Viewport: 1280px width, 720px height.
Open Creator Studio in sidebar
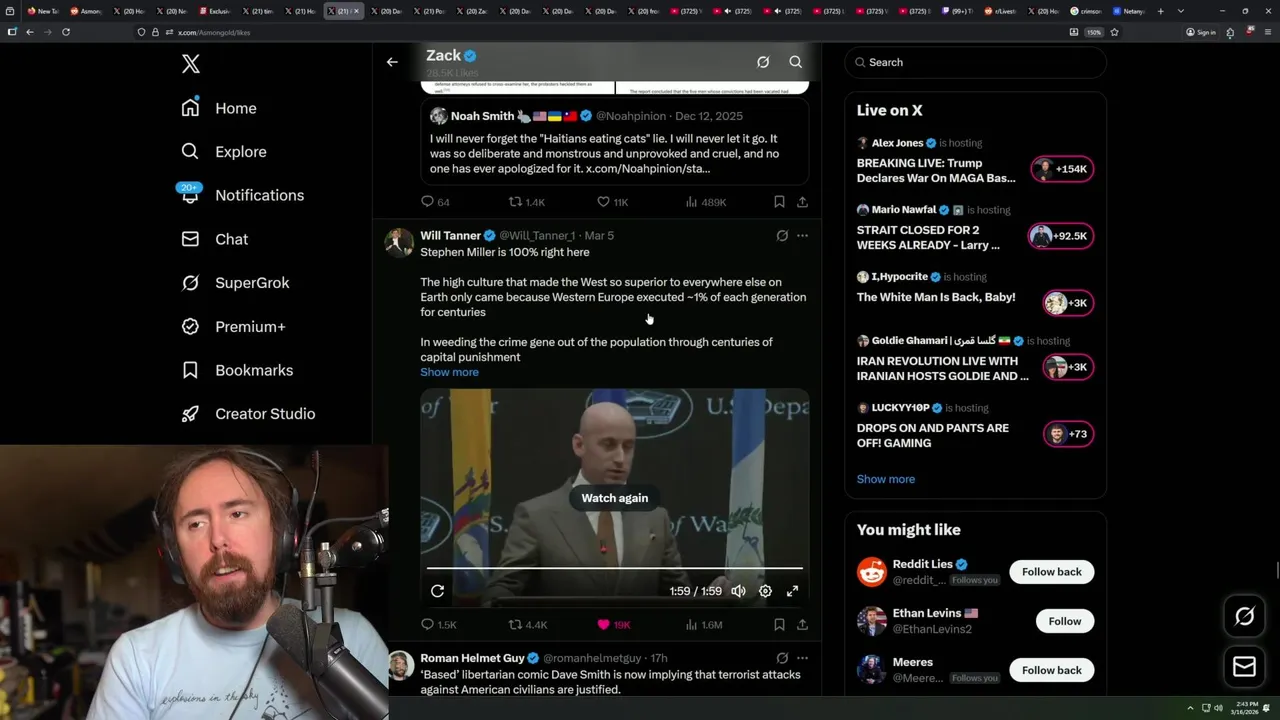(x=248, y=414)
